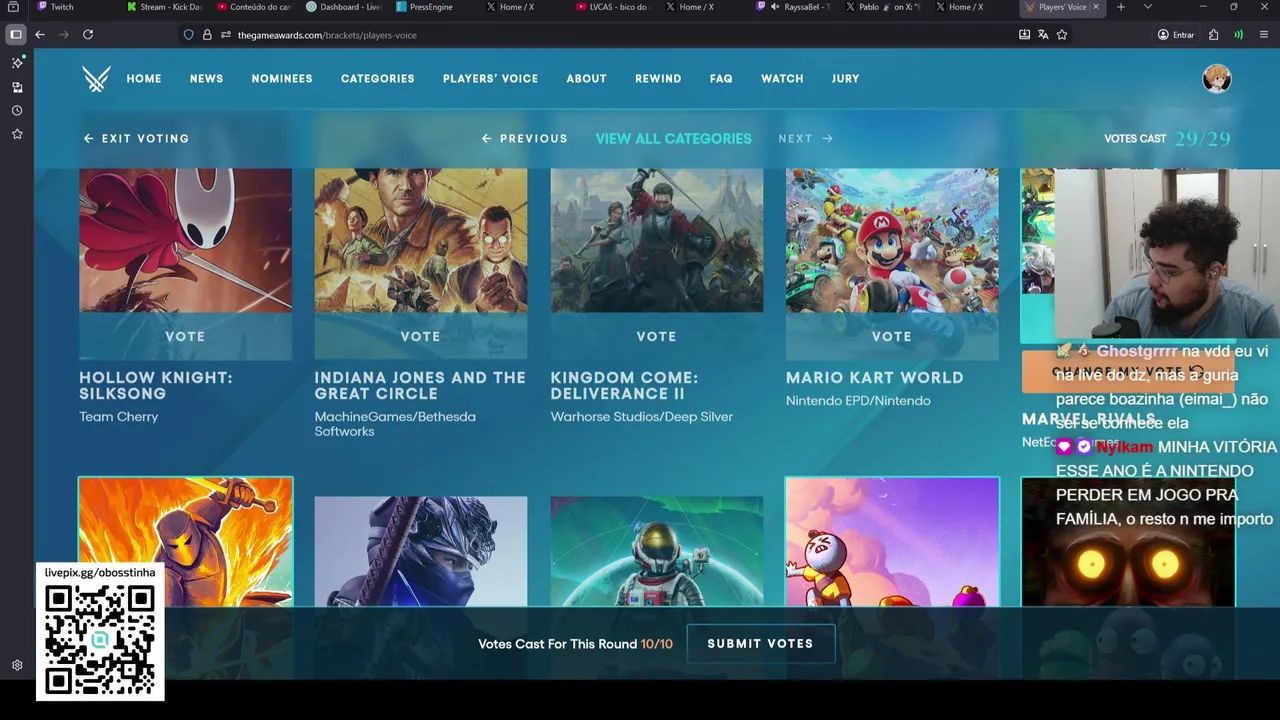Open the Firefox View icon at top left
Image resolution: width=1280 pixels, height=720 pixels.
click(13, 7)
